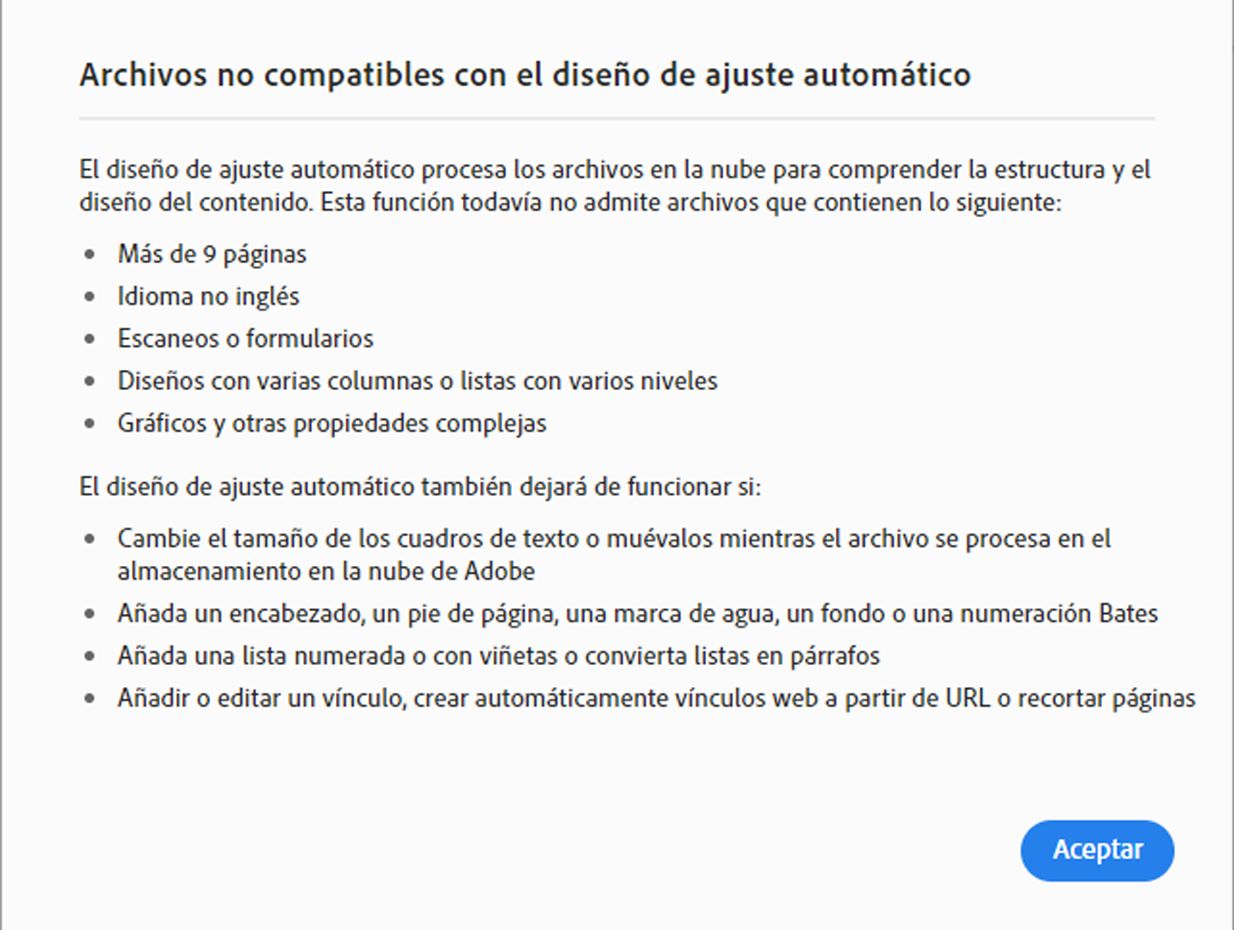The width and height of the screenshot is (1234, 930).
Task: Click the dialog background near the top edge
Action: click(x=617, y=20)
